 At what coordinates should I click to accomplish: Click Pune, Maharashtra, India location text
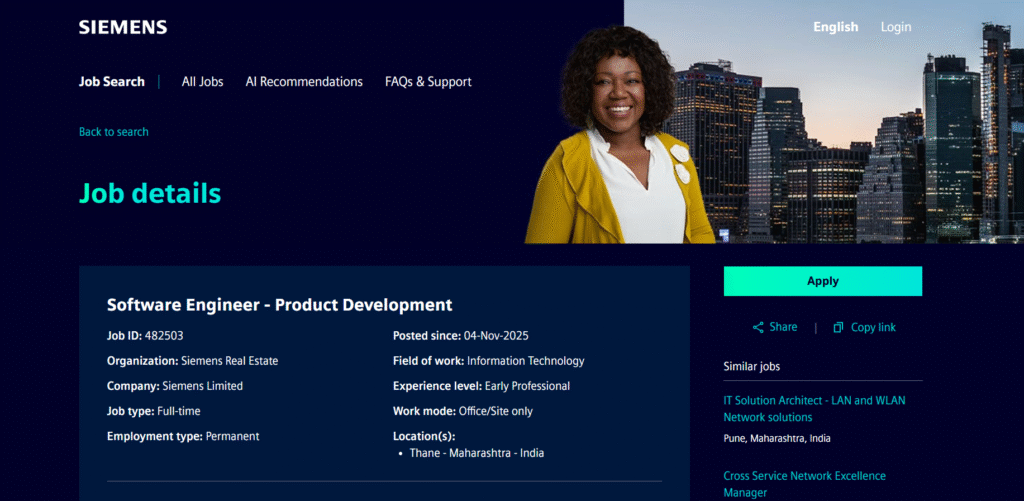777,438
